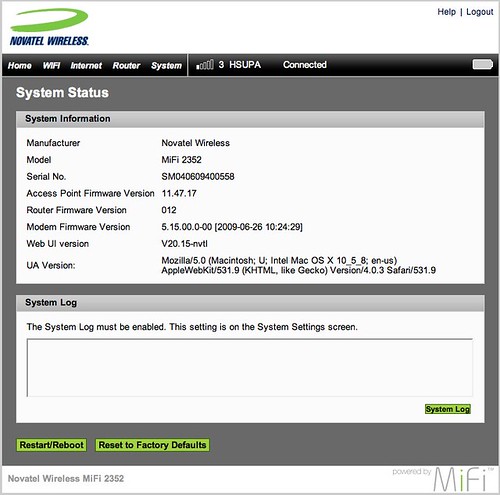The width and height of the screenshot is (500, 495).
Task: Open the Router menu
Action: pyautogui.click(x=126, y=65)
